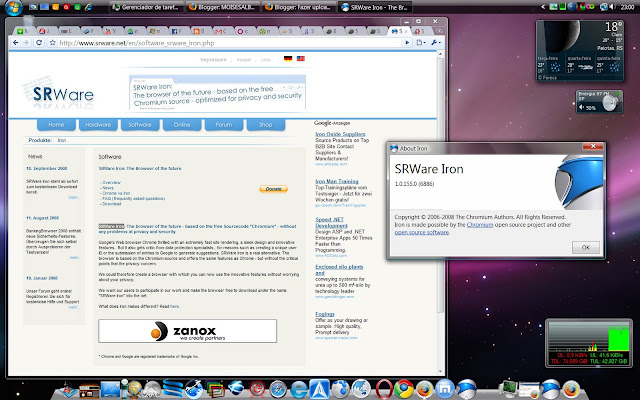Switch to the last tab in the browser tab strip

pos(421,31)
